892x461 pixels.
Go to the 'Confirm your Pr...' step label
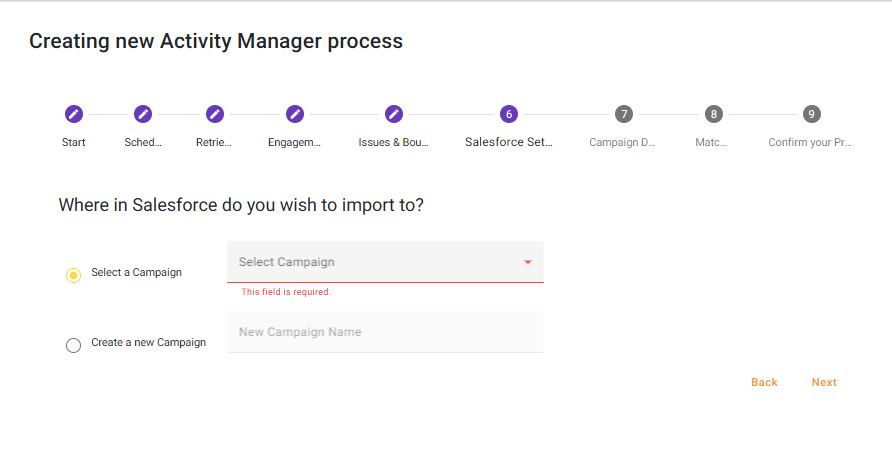tap(810, 142)
